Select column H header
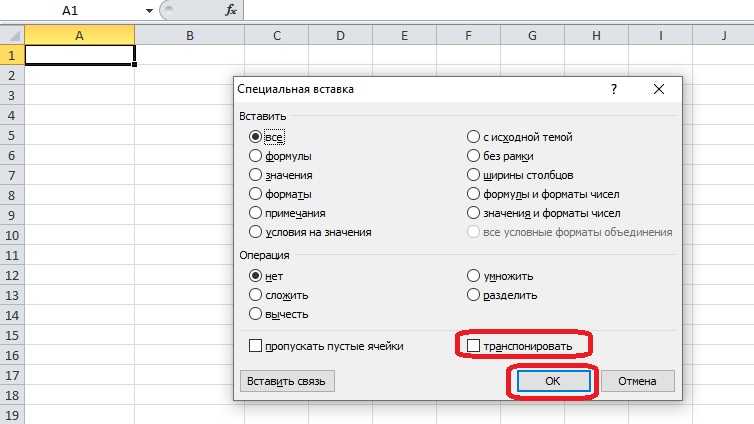This screenshot has height=424, width=754. point(596,36)
